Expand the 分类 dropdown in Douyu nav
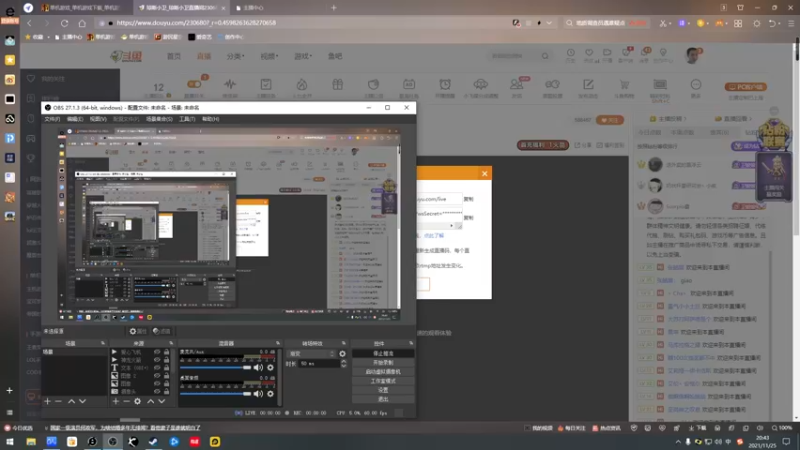 [x=235, y=56]
